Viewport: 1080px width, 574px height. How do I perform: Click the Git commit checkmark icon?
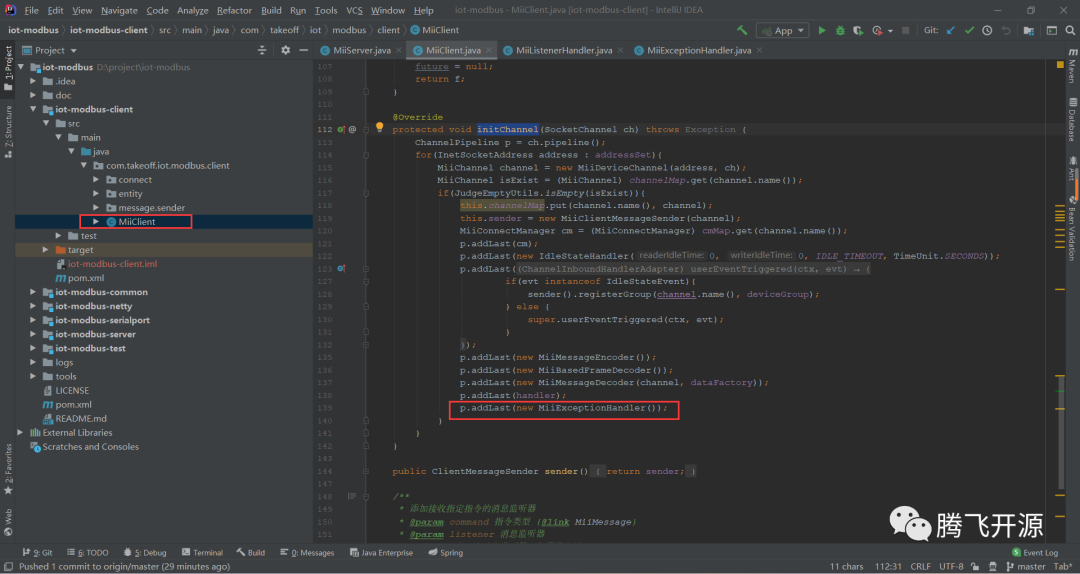pyautogui.click(x=969, y=30)
